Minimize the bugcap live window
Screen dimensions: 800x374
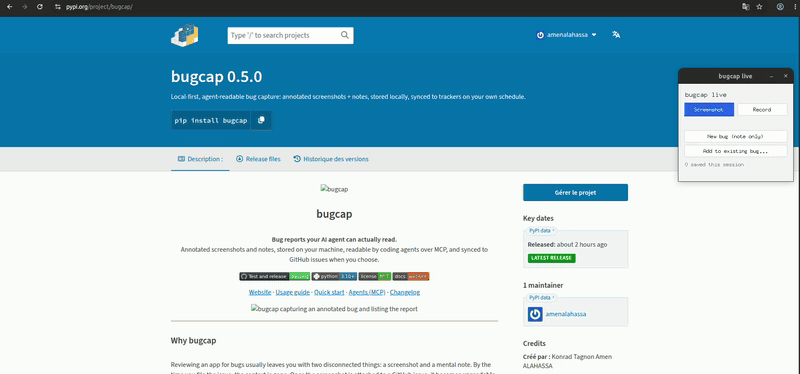point(771,76)
